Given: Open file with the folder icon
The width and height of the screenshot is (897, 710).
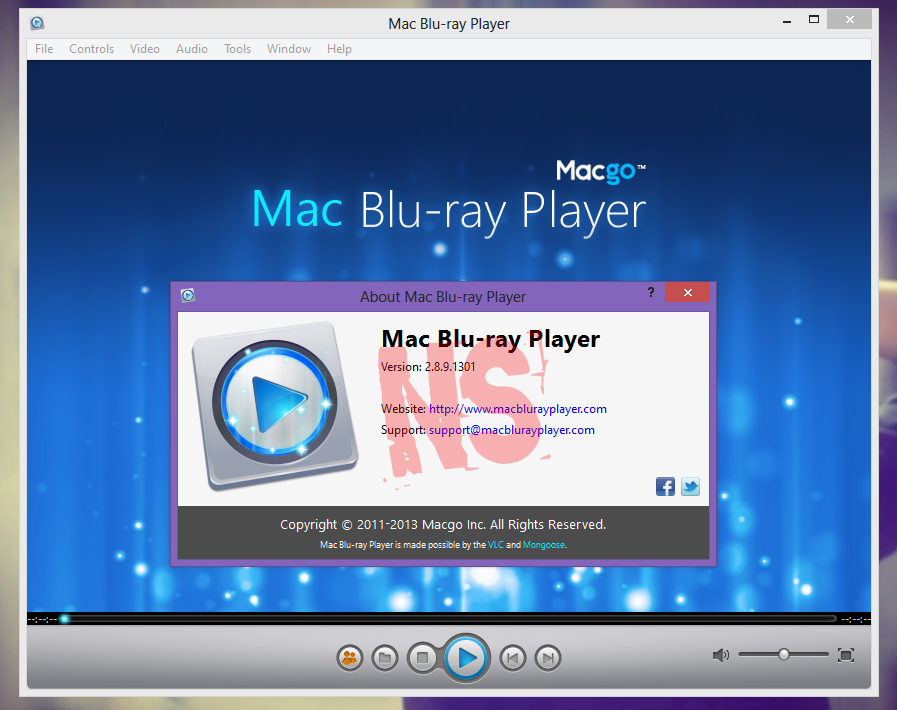Looking at the screenshot, I should click(x=385, y=658).
